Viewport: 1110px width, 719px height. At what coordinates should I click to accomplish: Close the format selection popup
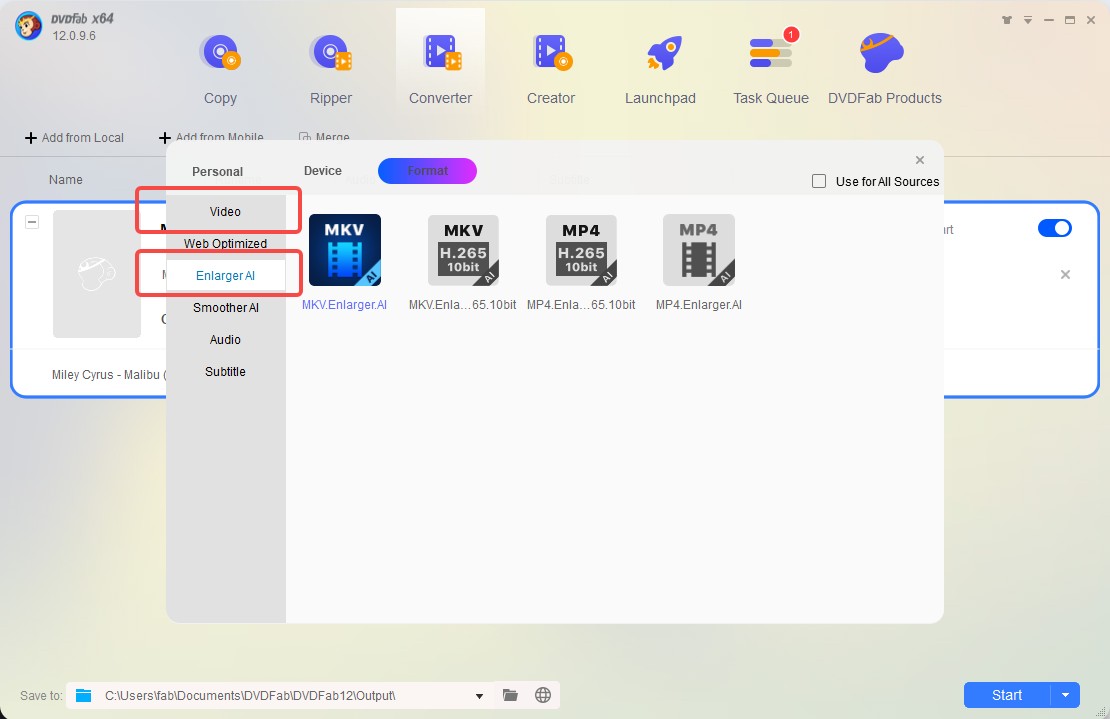(920, 160)
